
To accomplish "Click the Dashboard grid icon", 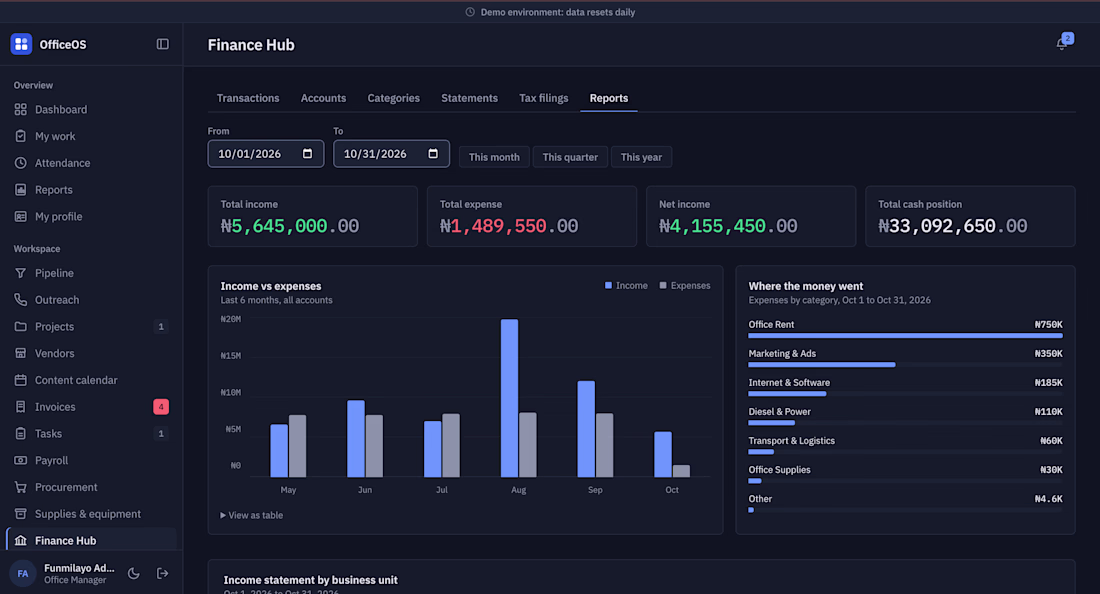I will 20,109.
